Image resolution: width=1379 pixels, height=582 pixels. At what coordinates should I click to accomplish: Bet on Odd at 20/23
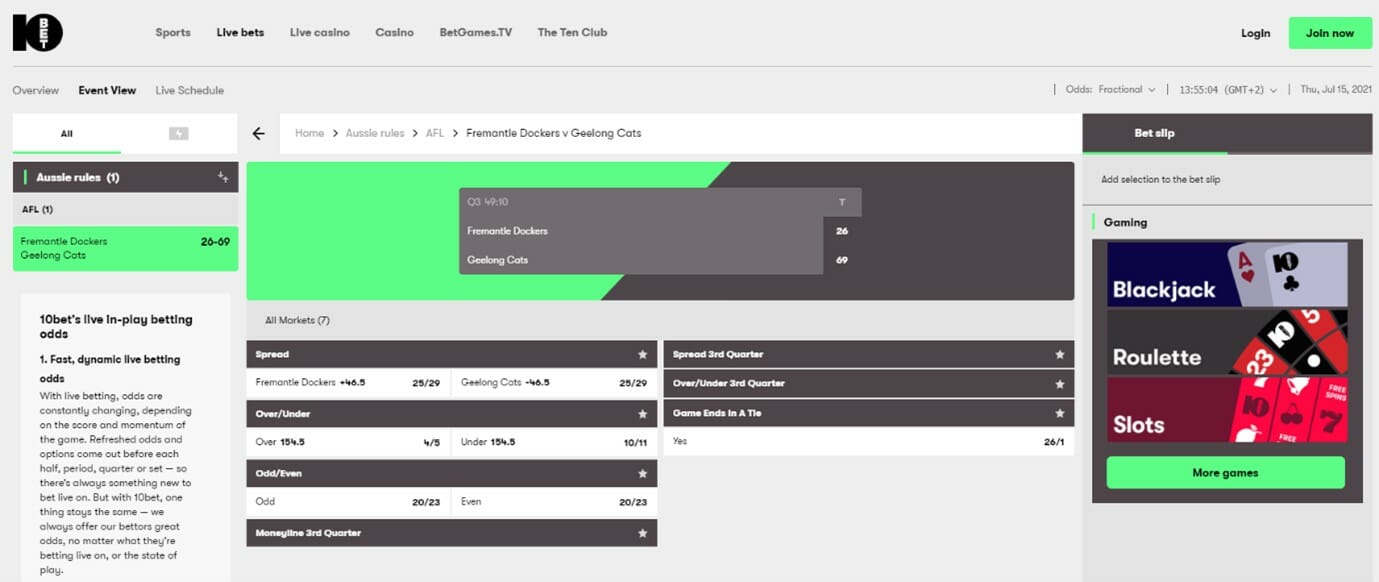click(x=349, y=502)
